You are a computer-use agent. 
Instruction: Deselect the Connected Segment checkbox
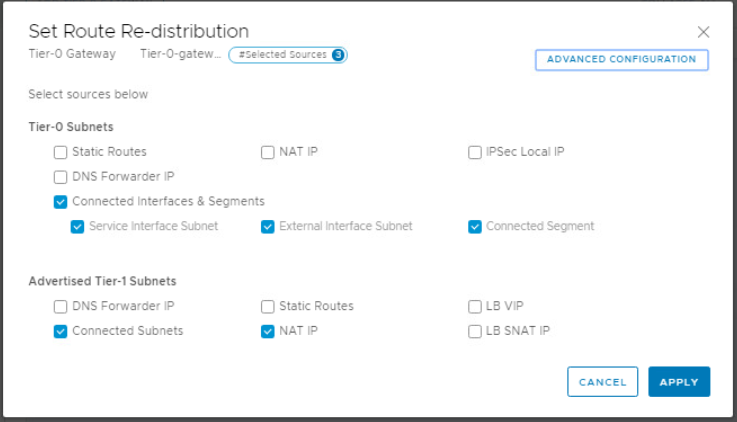(475, 227)
